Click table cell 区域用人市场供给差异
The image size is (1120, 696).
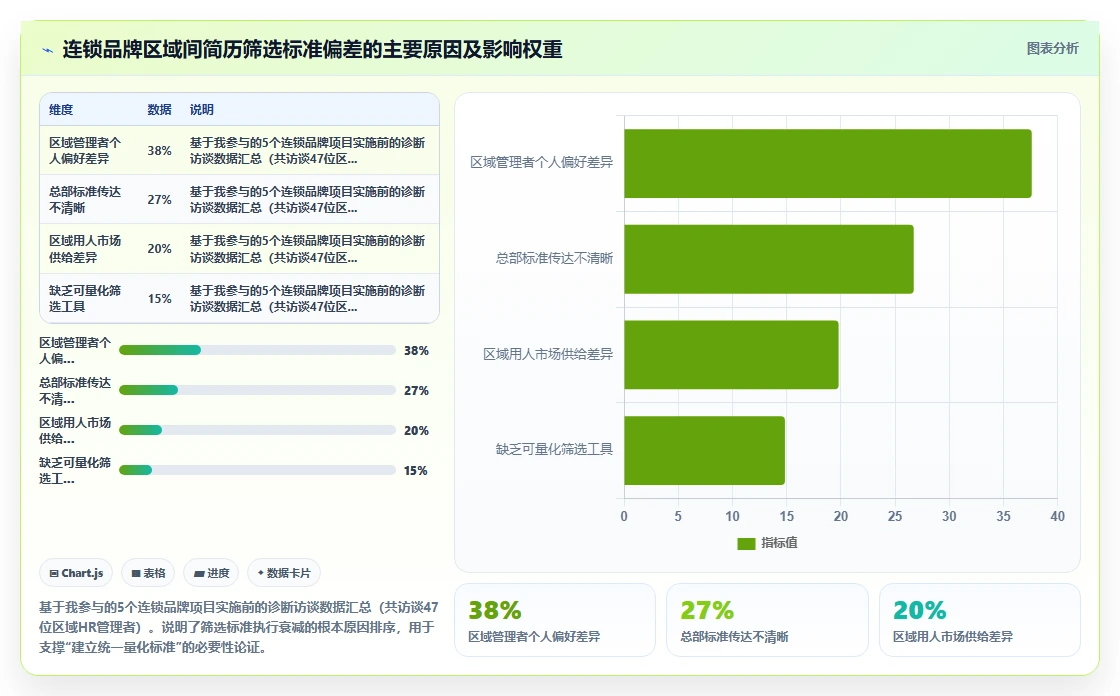click(x=85, y=249)
